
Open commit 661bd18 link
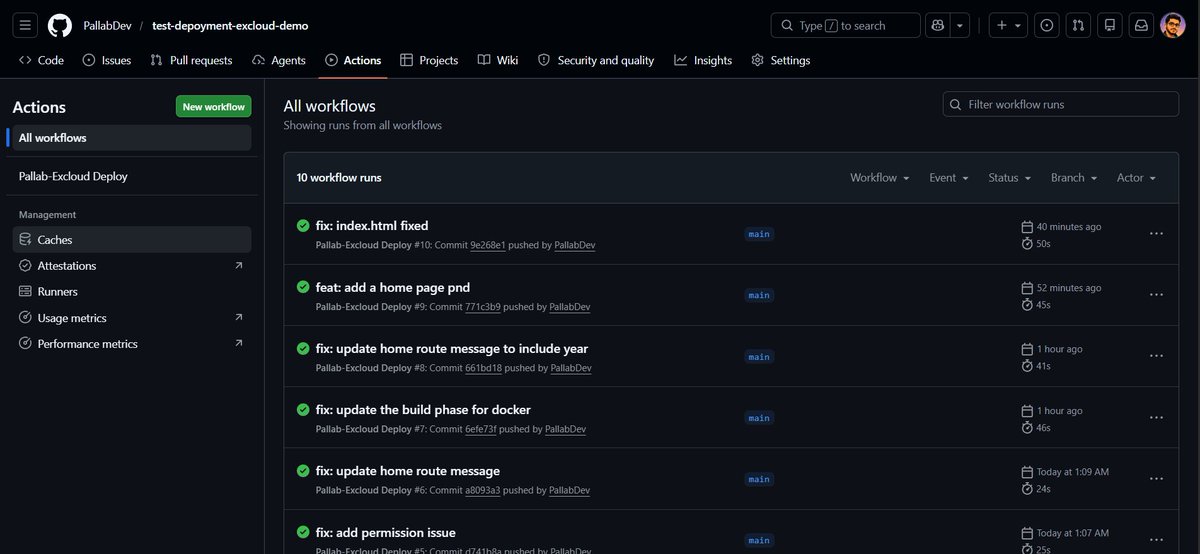click(483, 368)
